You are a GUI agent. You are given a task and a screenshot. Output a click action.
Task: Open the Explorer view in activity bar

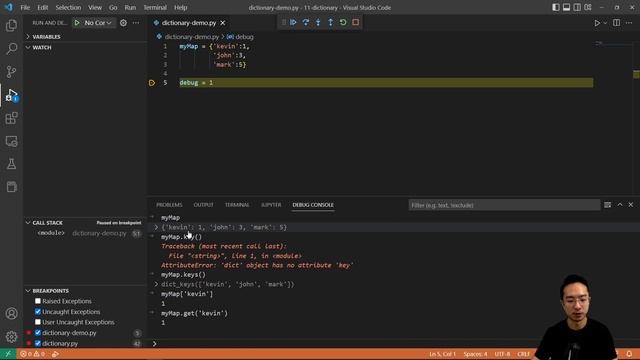tap(11, 26)
